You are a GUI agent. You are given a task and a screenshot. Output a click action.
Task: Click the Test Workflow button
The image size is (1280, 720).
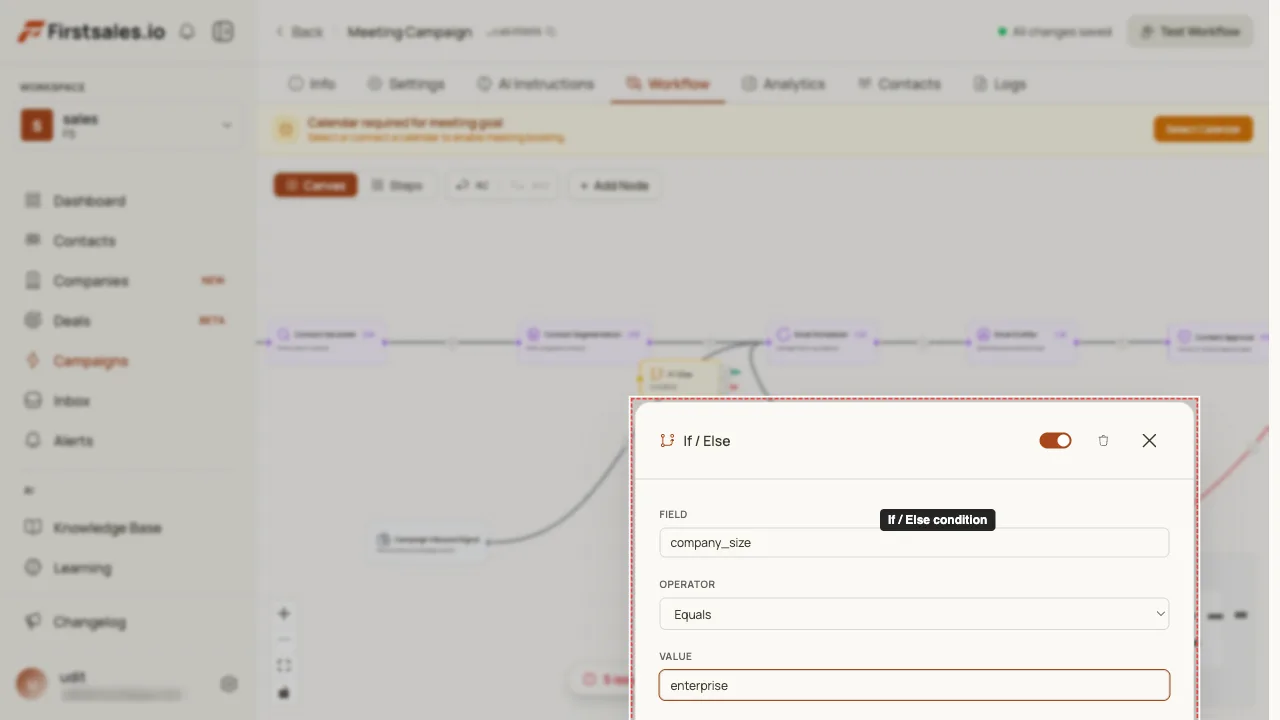pos(1190,32)
